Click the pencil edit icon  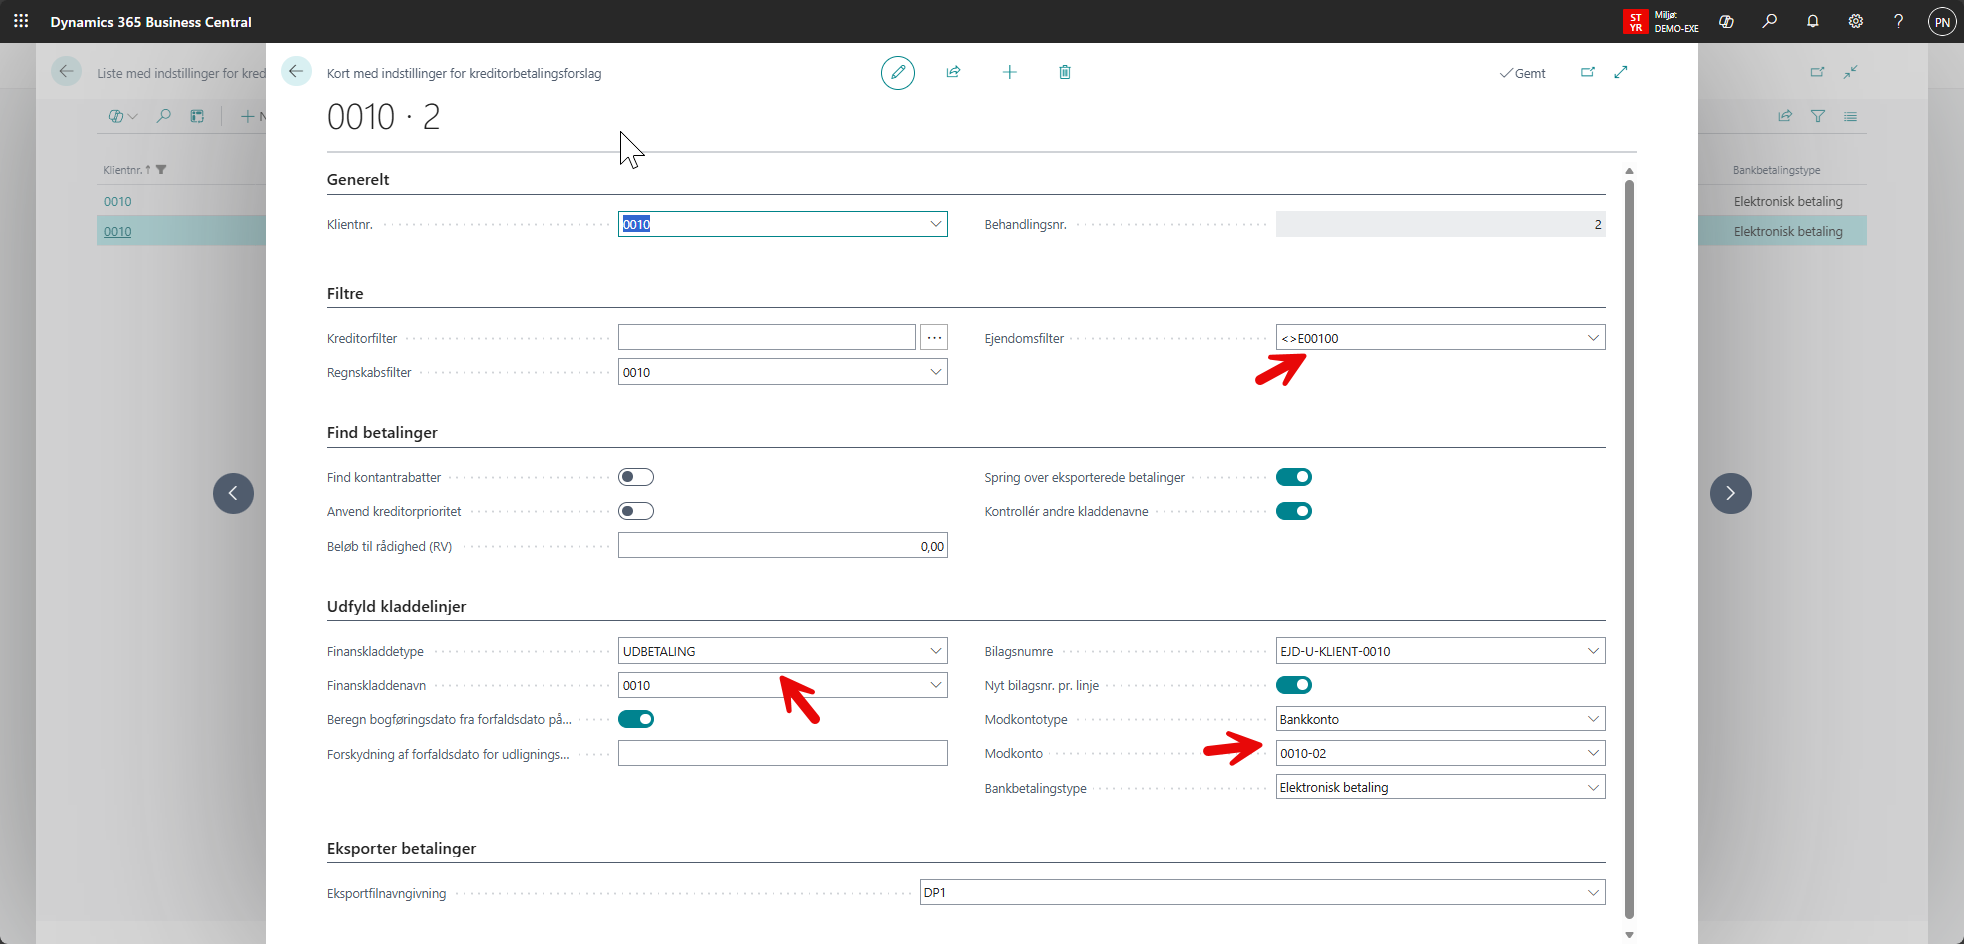tap(897, 73)
